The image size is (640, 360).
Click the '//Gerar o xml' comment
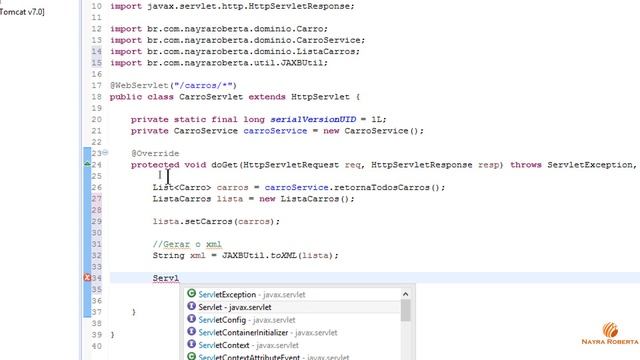point(187,244)
